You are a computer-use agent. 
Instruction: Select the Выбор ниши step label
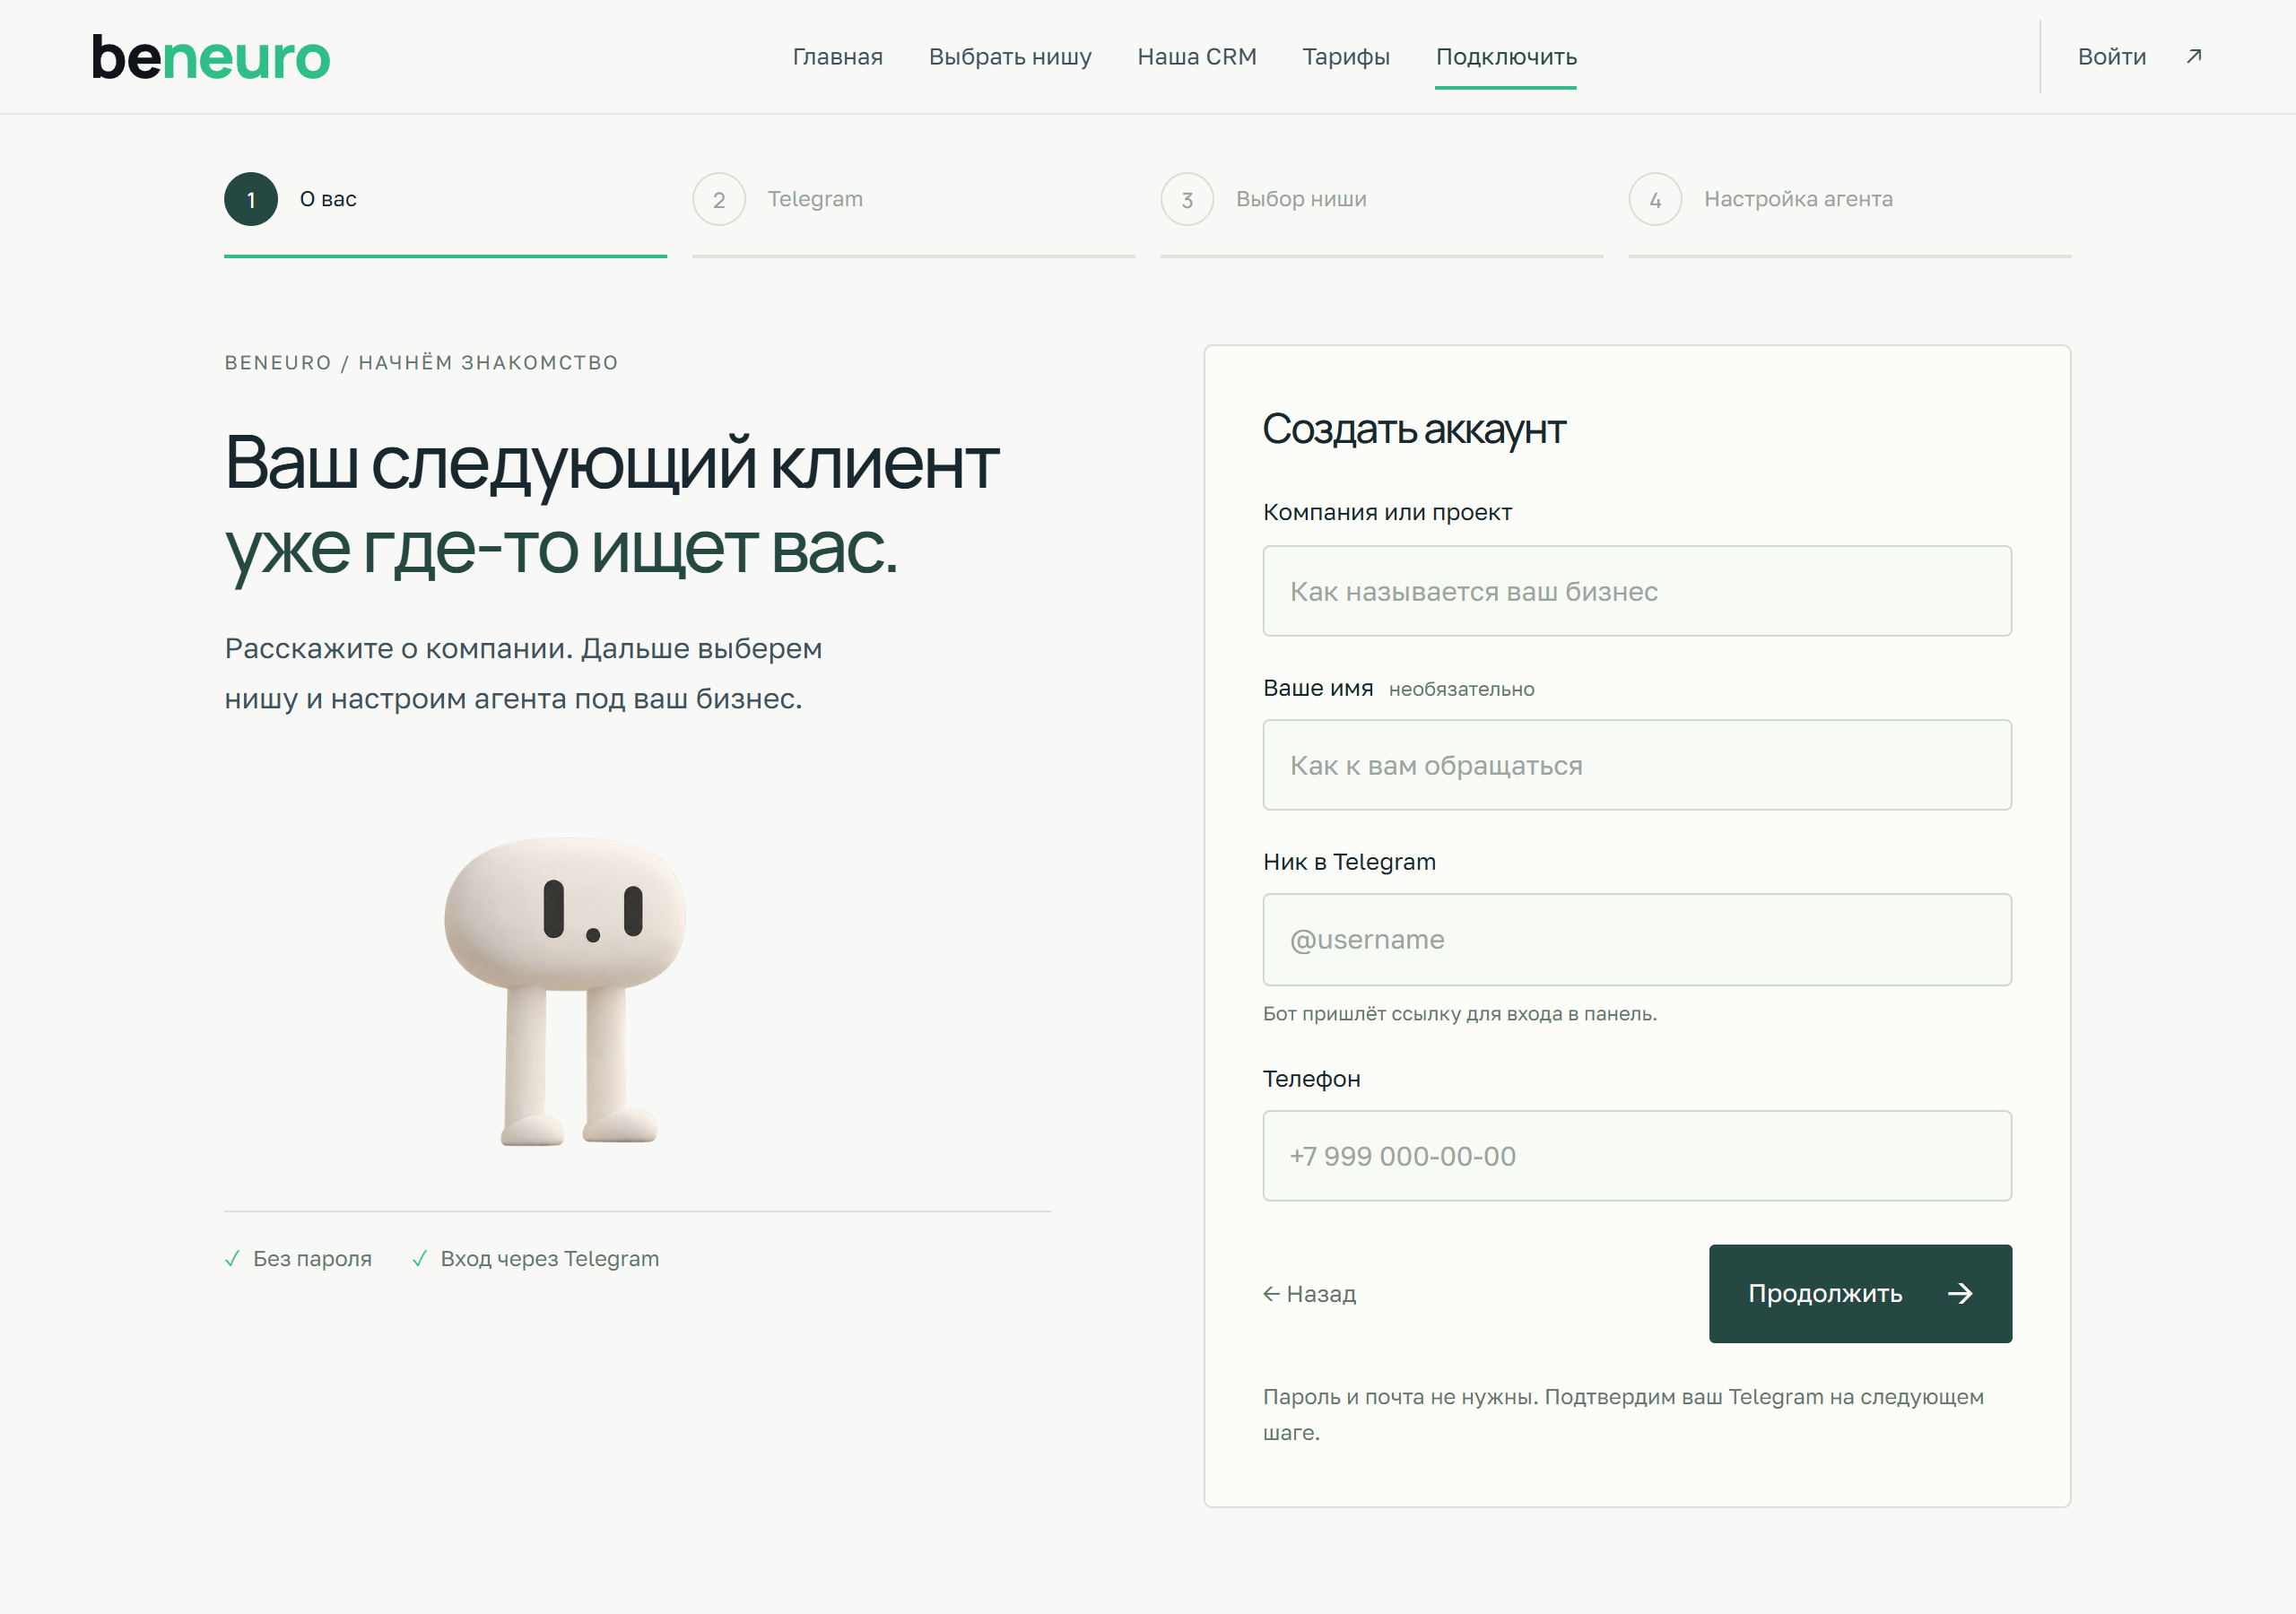(x=1301, y=199)
